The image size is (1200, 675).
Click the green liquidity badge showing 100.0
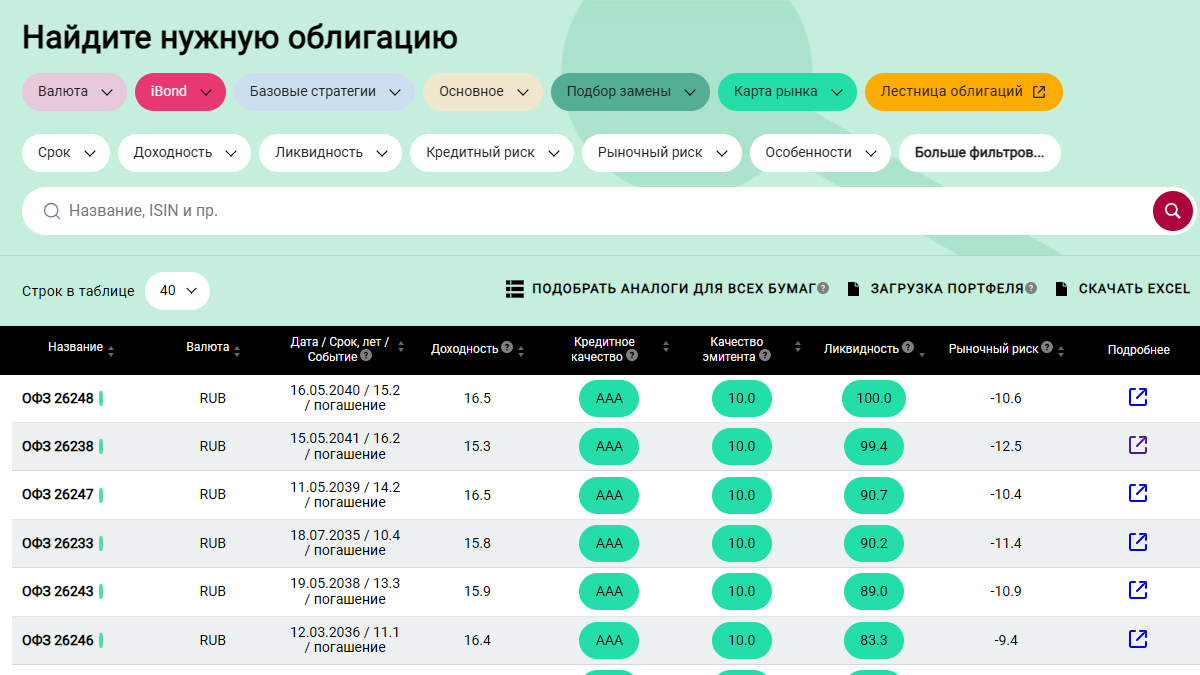pyautogui.click(x=873, y=397)
